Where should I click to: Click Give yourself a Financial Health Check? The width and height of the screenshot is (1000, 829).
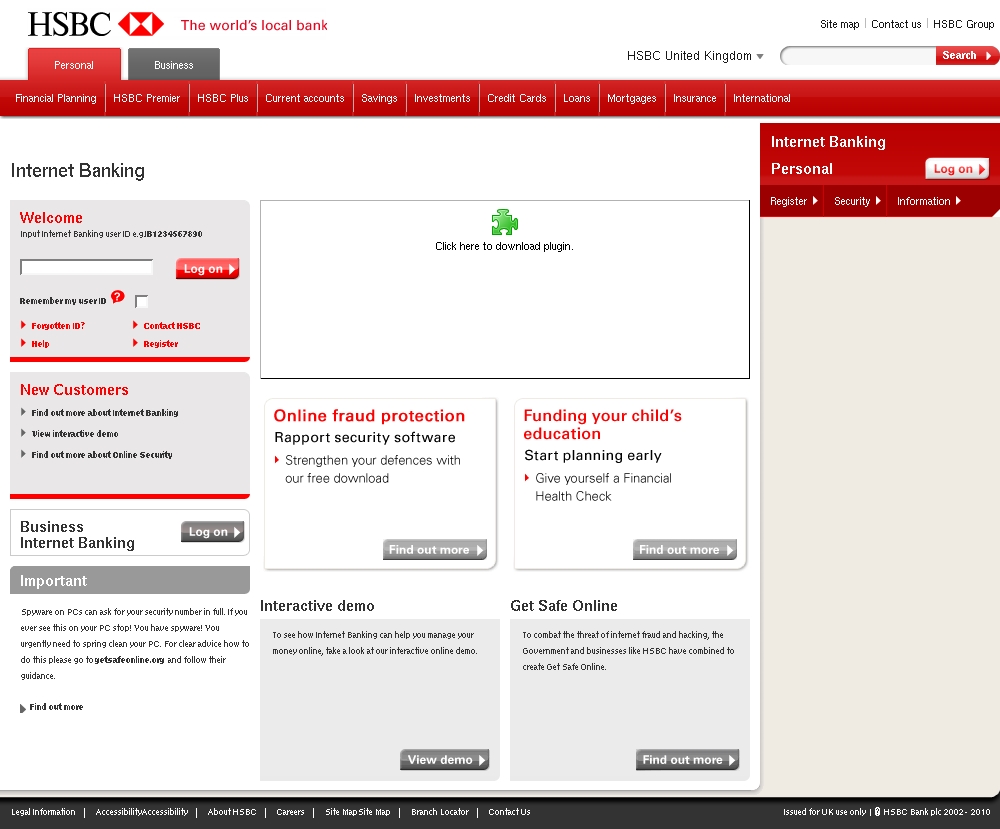click(x=603, y=487)
